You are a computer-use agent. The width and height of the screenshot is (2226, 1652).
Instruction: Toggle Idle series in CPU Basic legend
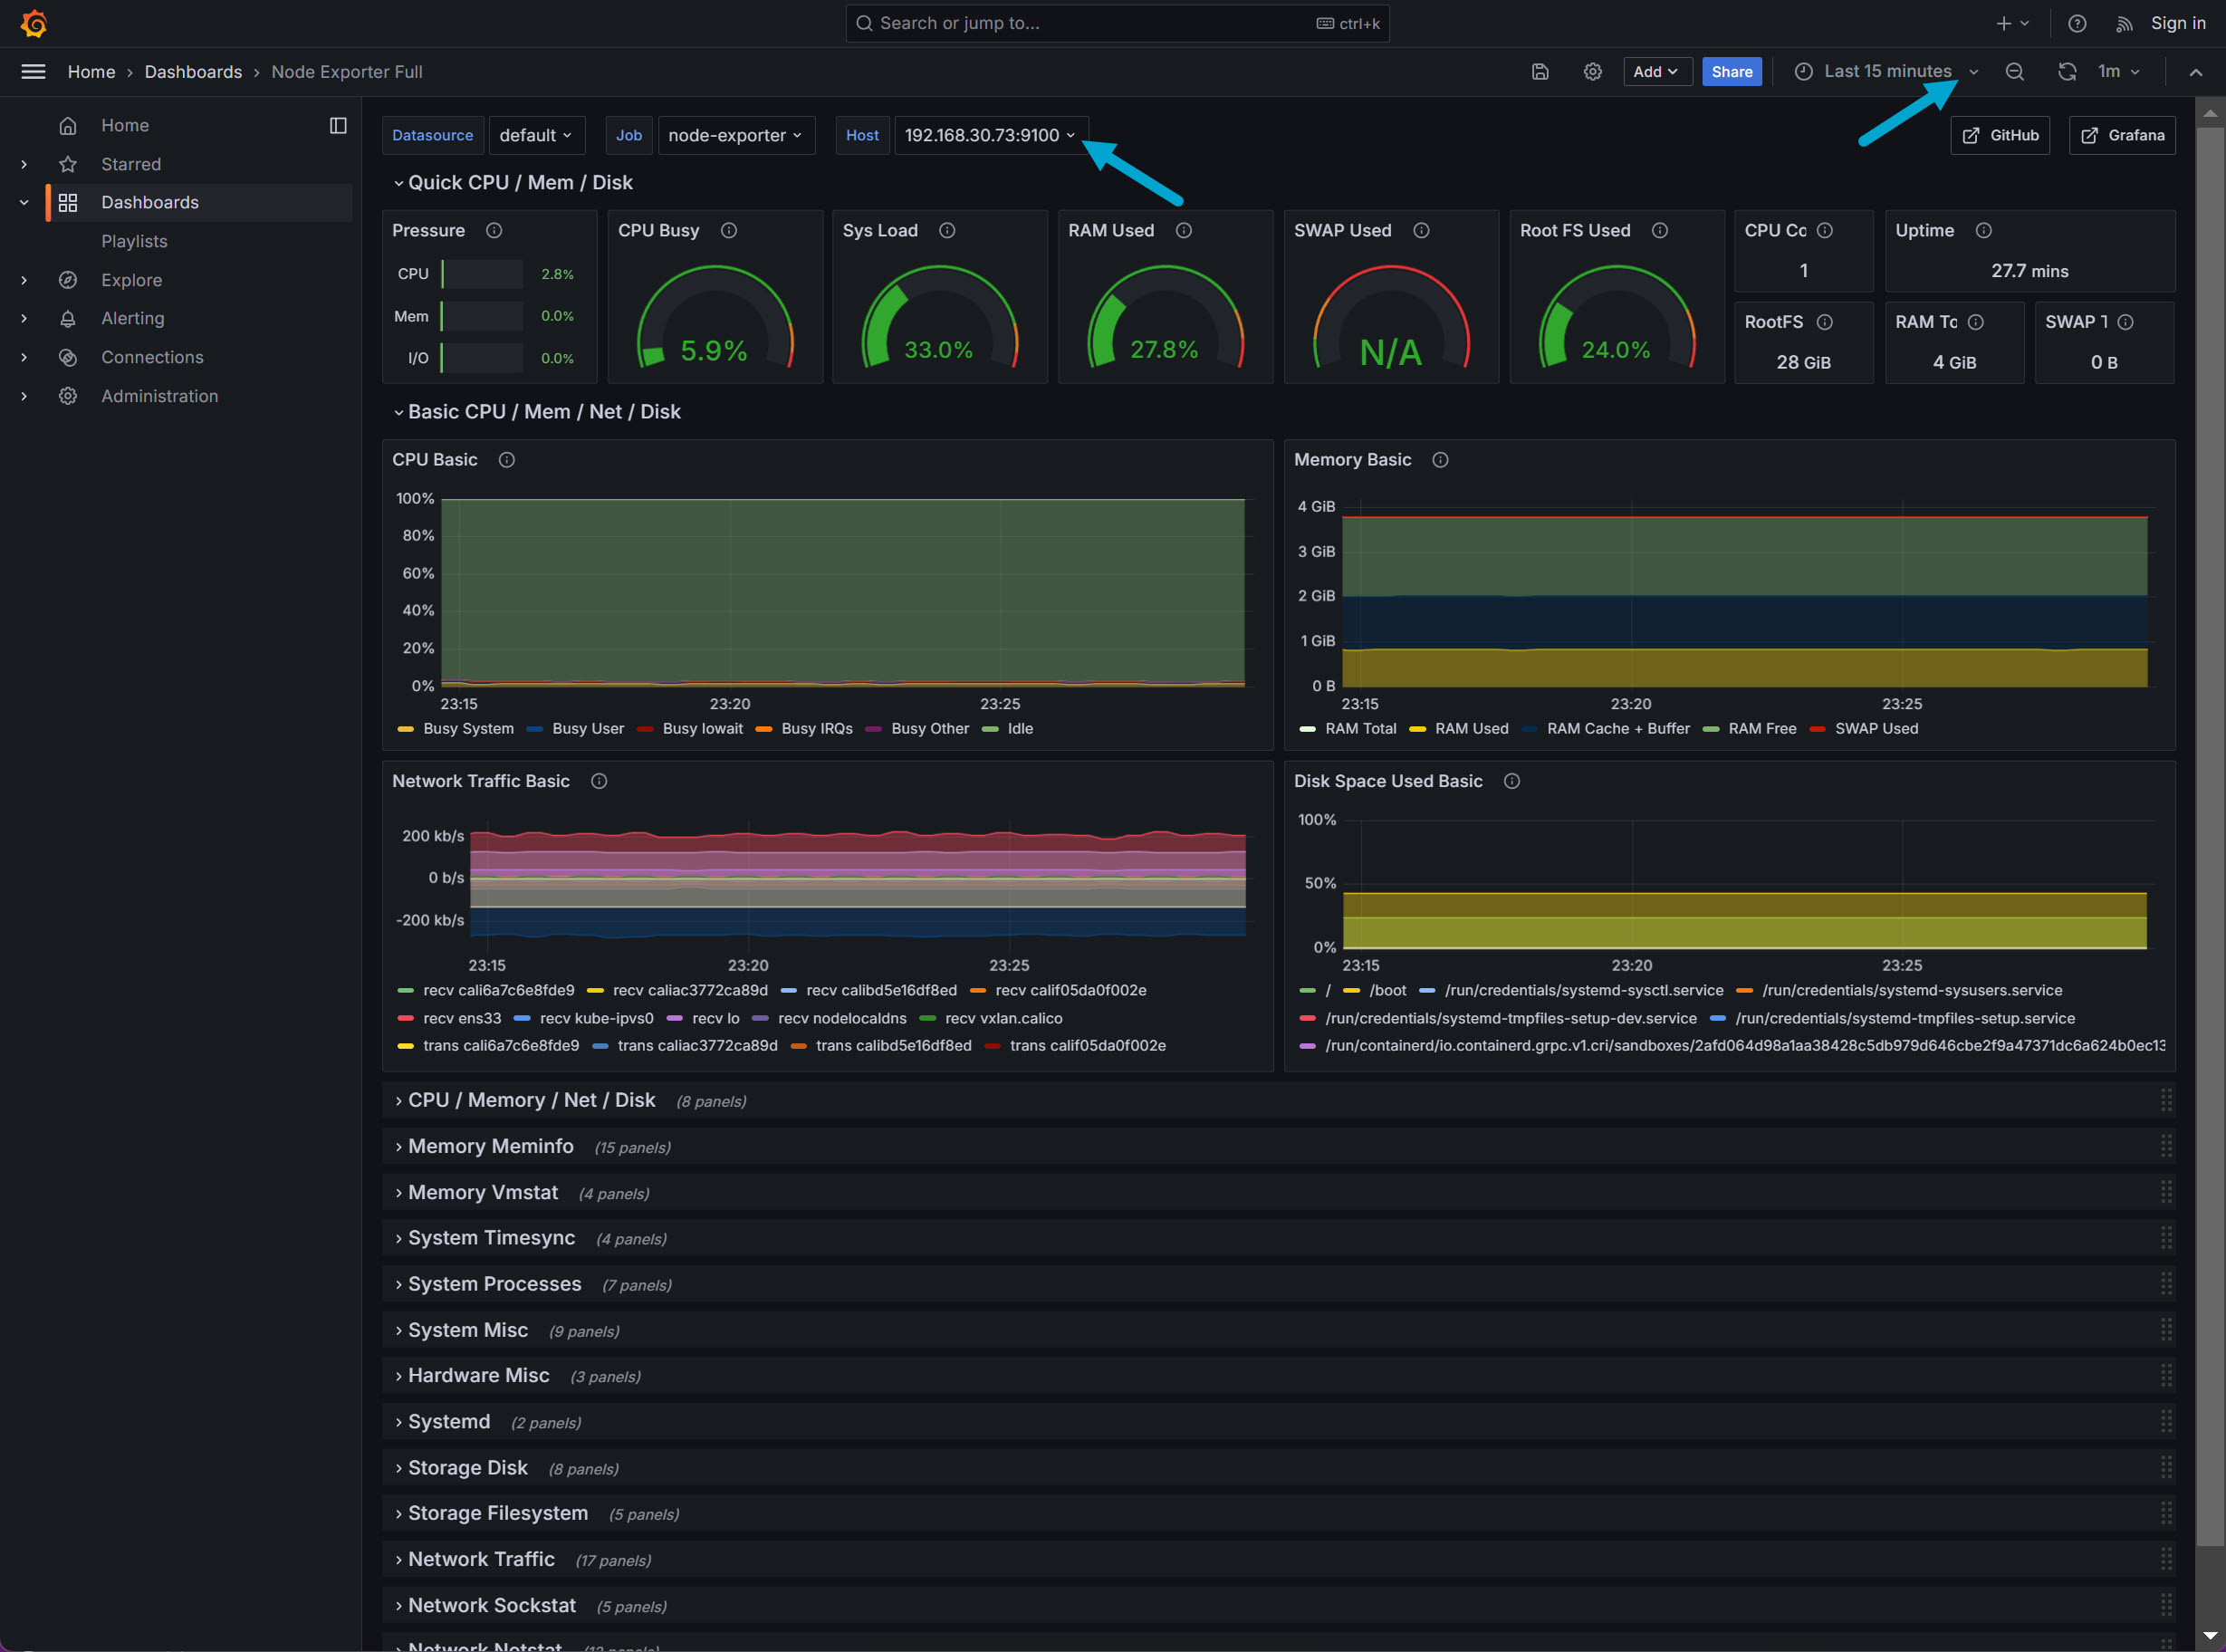coord(1019,729)
